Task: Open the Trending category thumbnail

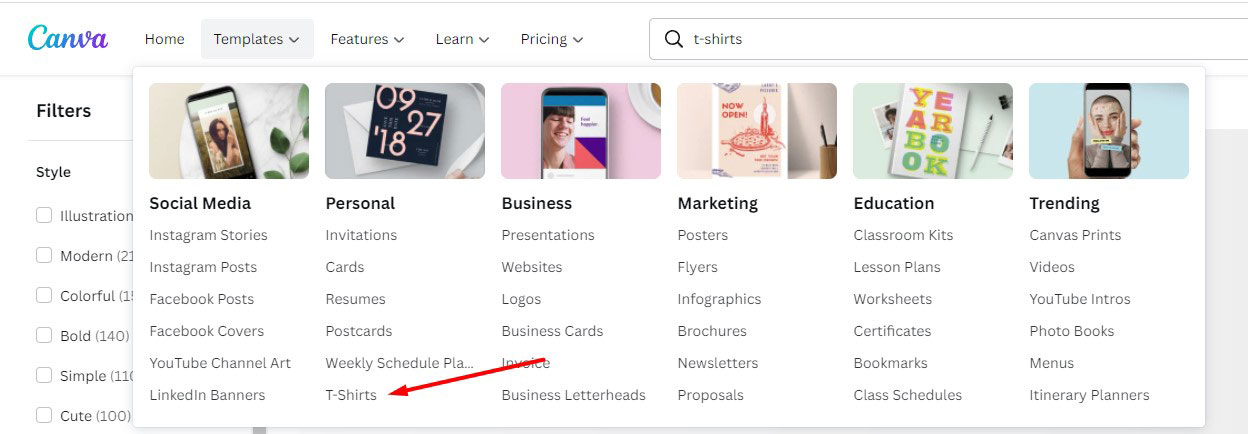Action: click(x=1109, y=131)
